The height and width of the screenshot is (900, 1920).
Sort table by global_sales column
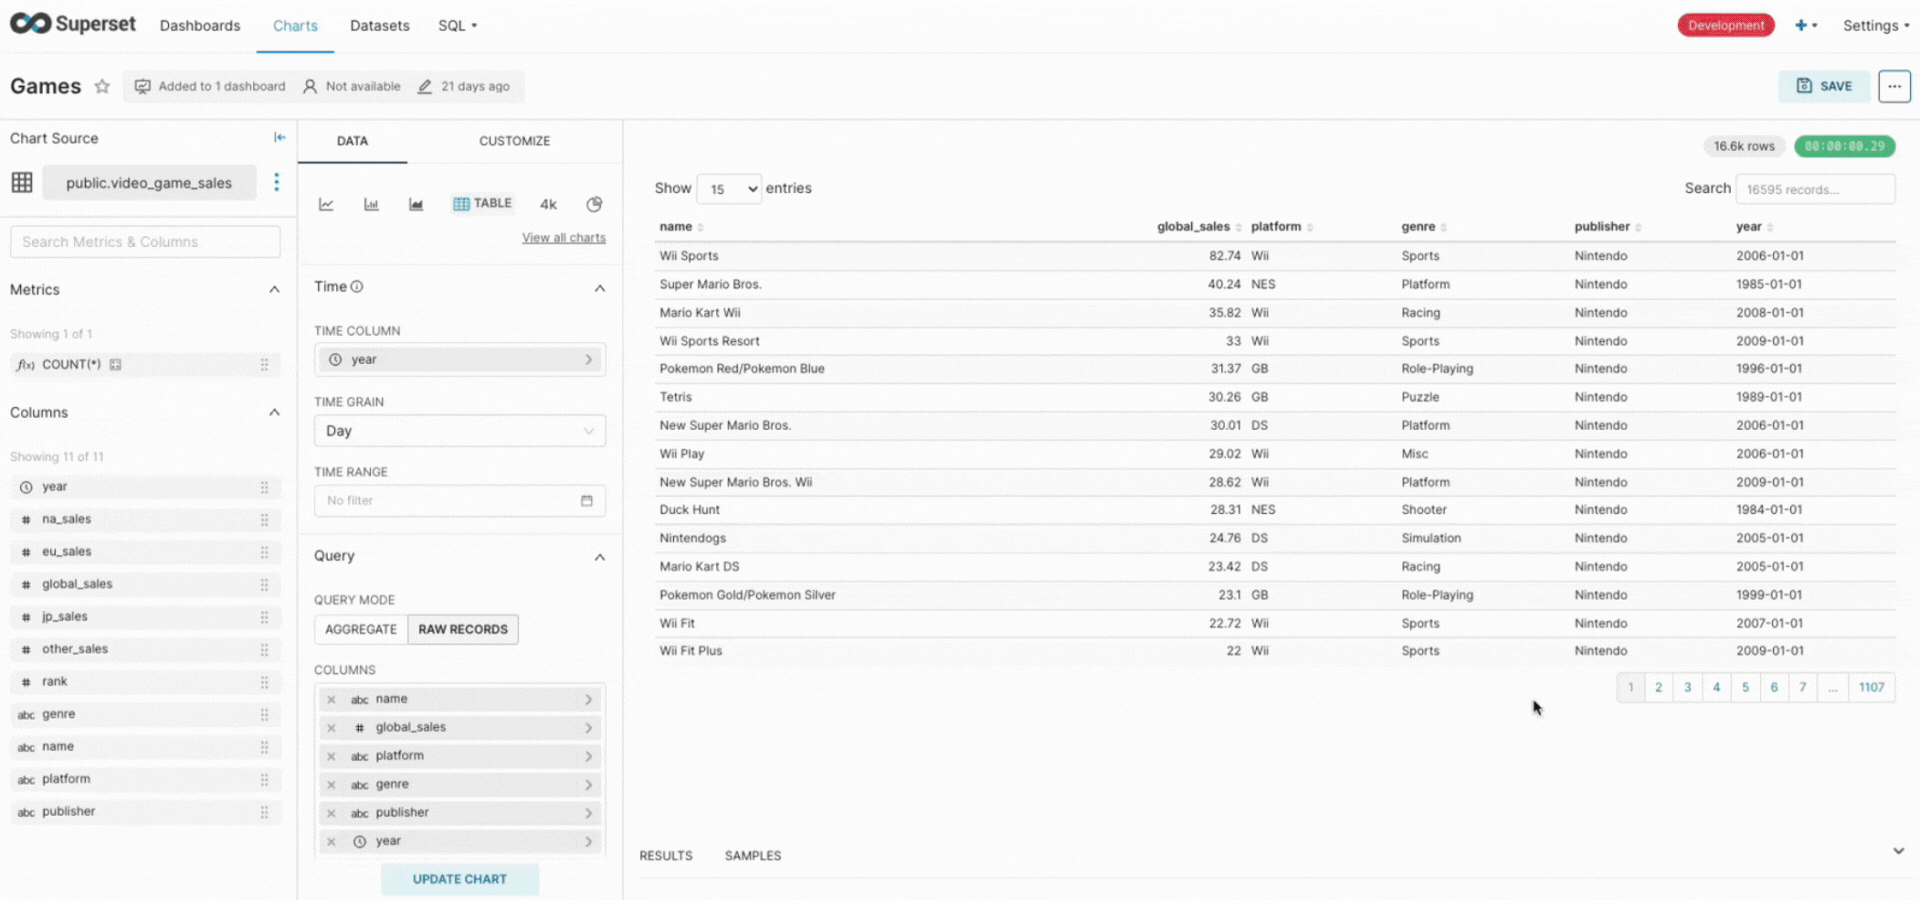click(1193, 227)
